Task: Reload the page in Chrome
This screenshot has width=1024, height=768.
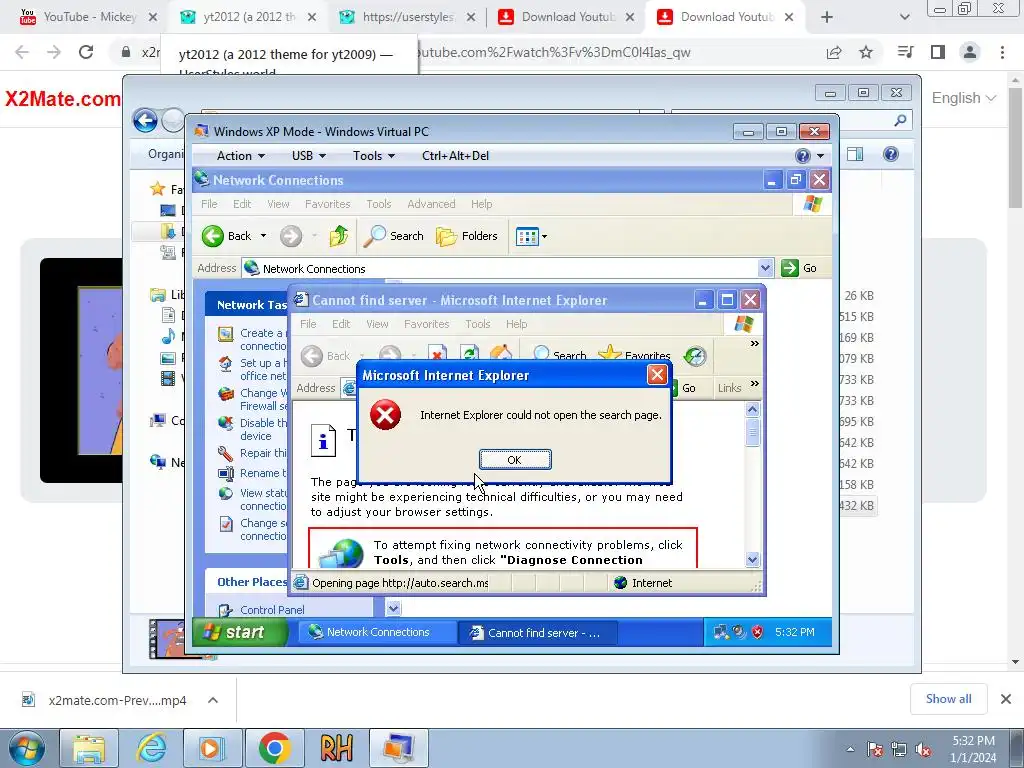Action: (86, 52)
